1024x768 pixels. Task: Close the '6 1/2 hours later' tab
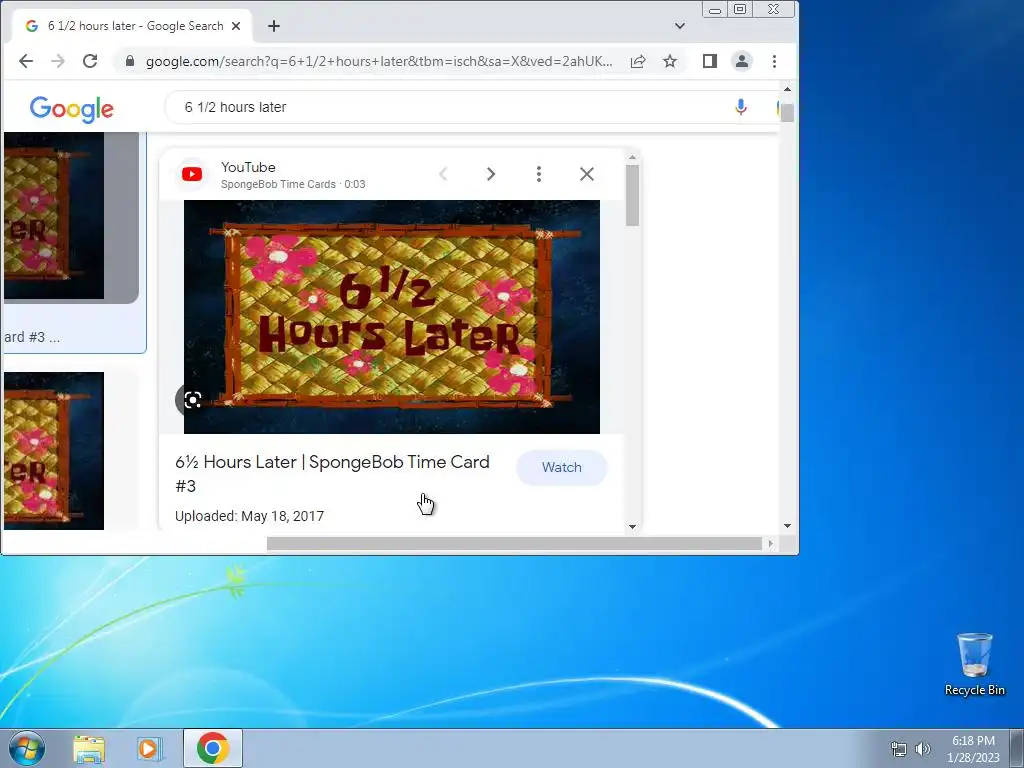click(236, 26)
